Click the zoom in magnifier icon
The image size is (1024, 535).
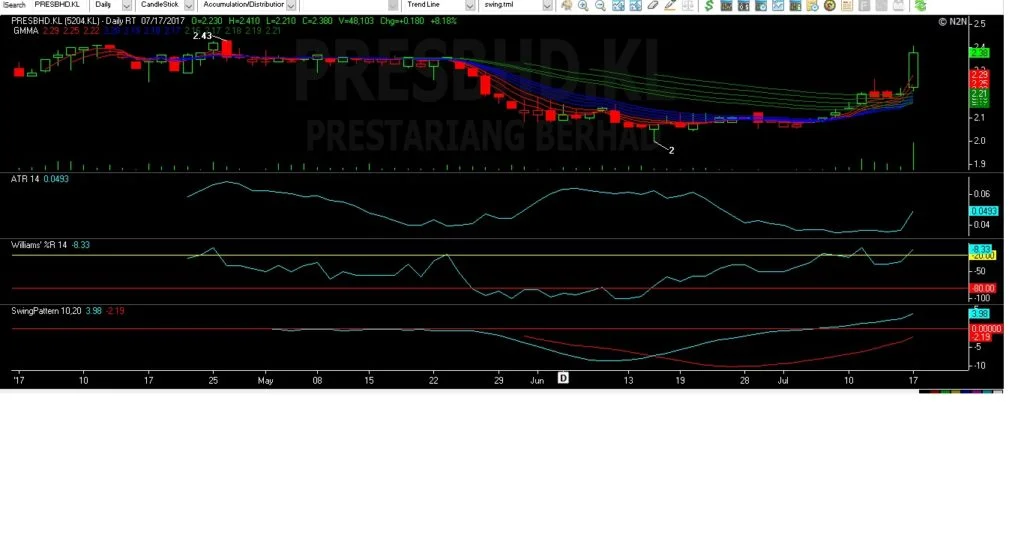tap(583, 5)
